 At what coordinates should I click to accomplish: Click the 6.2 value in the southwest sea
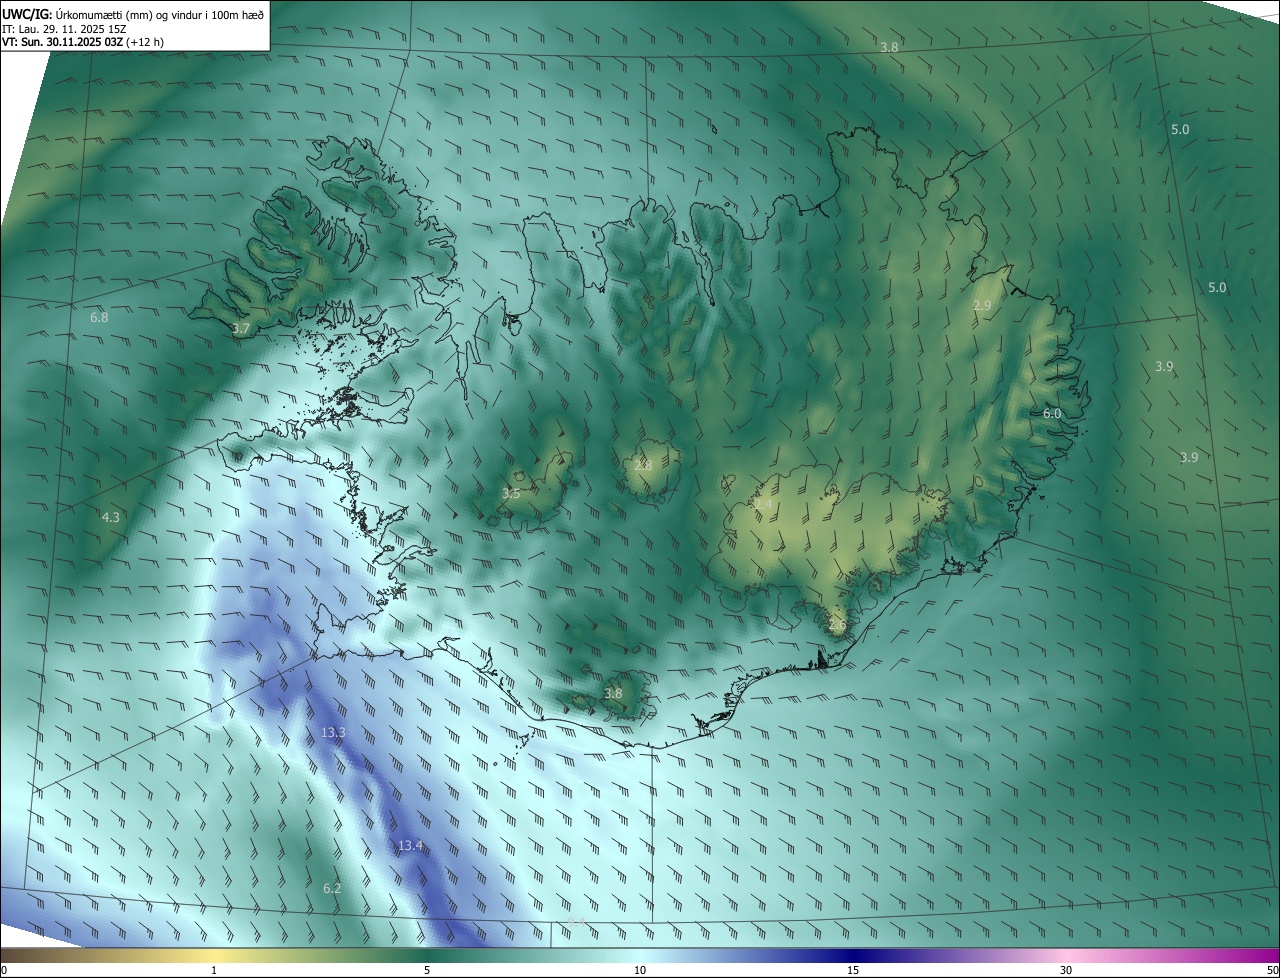(332, 888)
